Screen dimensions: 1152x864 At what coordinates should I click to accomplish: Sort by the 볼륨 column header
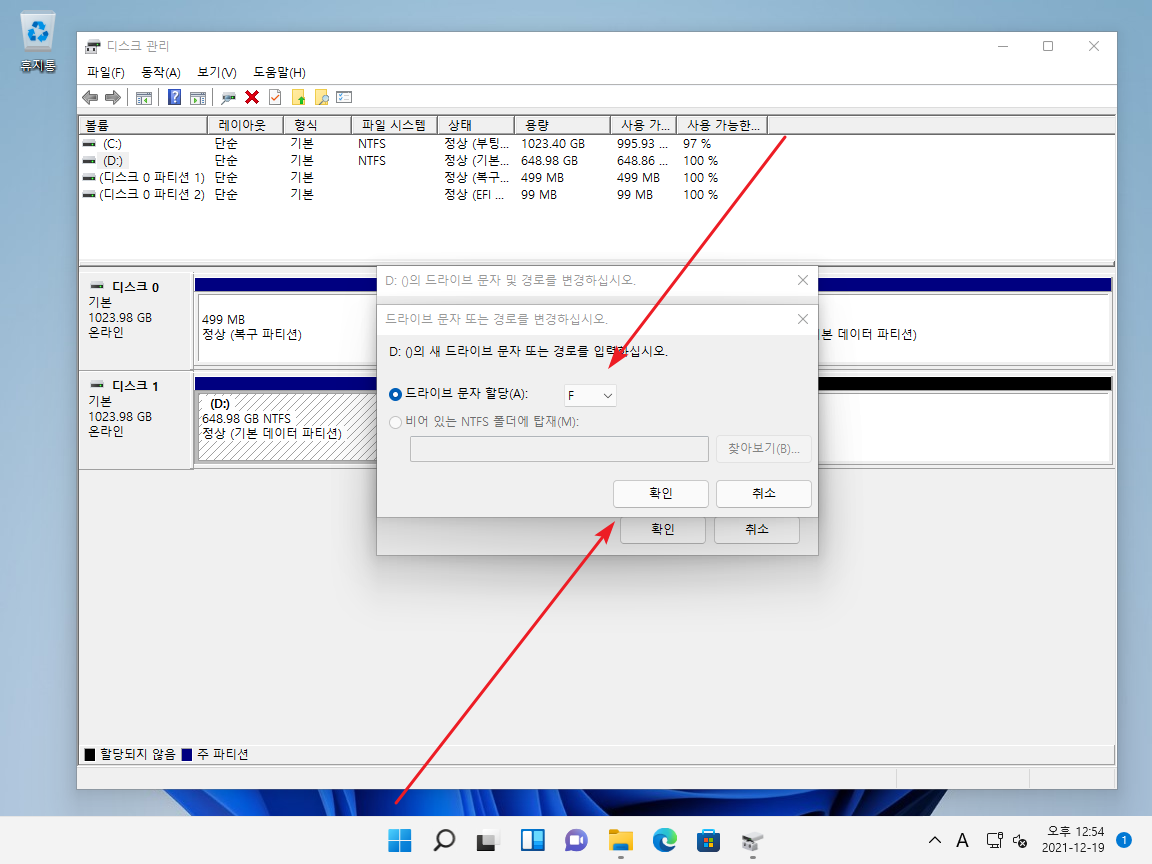143,126
